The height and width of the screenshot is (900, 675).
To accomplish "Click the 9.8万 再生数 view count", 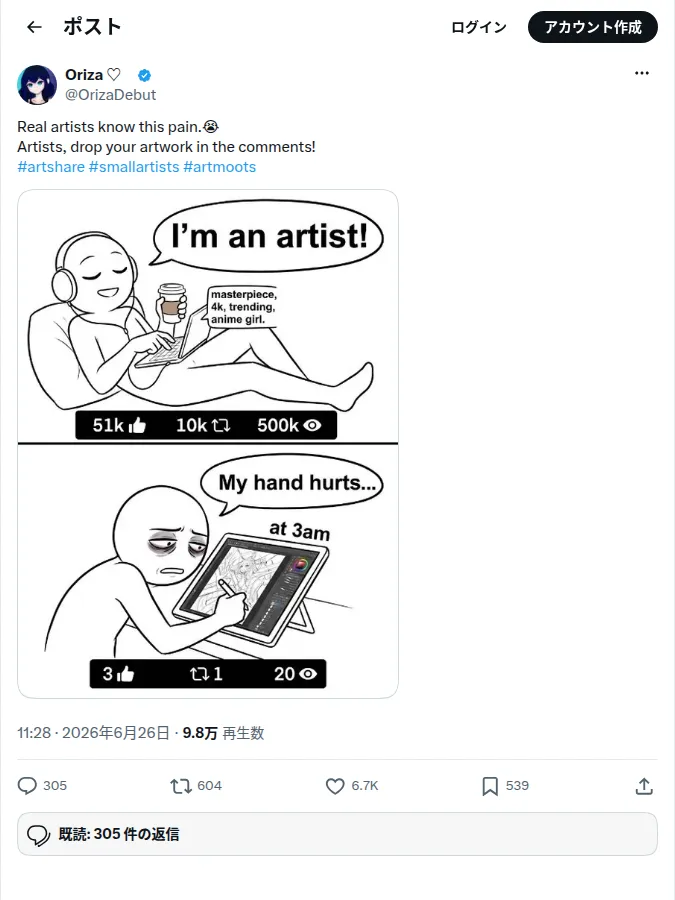I will [223, 733].
